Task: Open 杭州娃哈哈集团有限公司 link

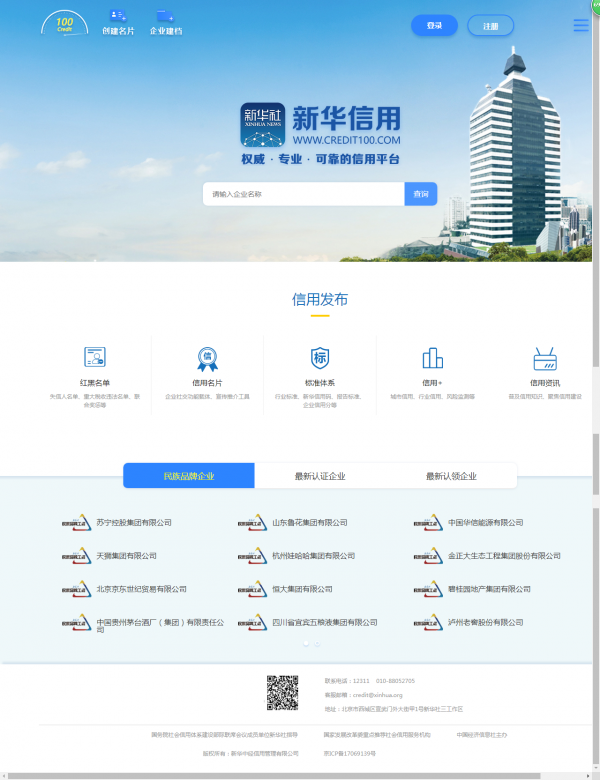Action: tap(313, 556)
